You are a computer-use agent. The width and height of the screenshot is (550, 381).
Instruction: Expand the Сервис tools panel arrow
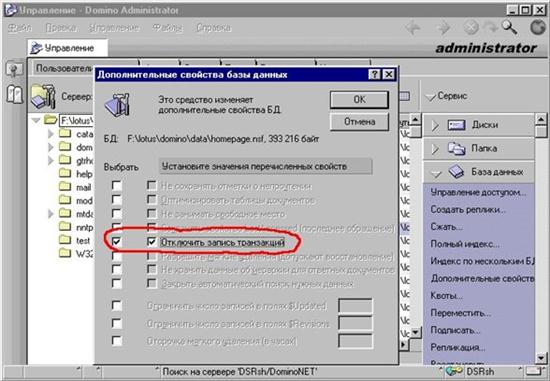click(430, 97)
